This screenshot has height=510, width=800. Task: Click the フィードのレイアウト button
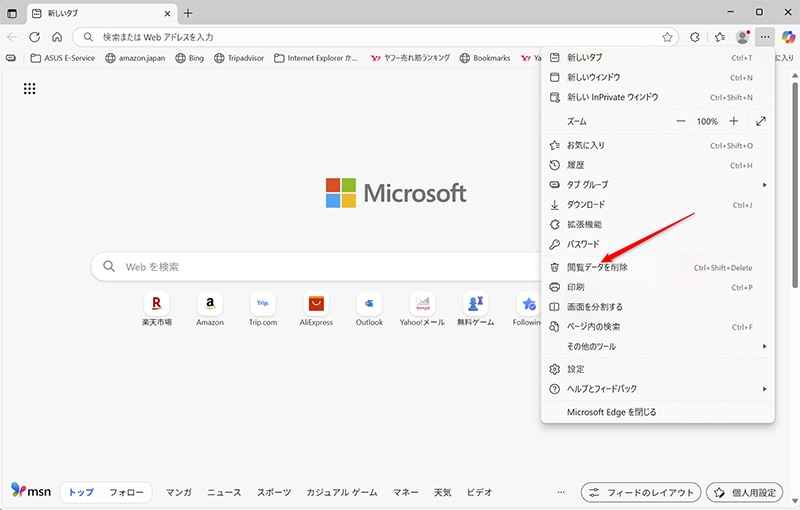[641, 492]
